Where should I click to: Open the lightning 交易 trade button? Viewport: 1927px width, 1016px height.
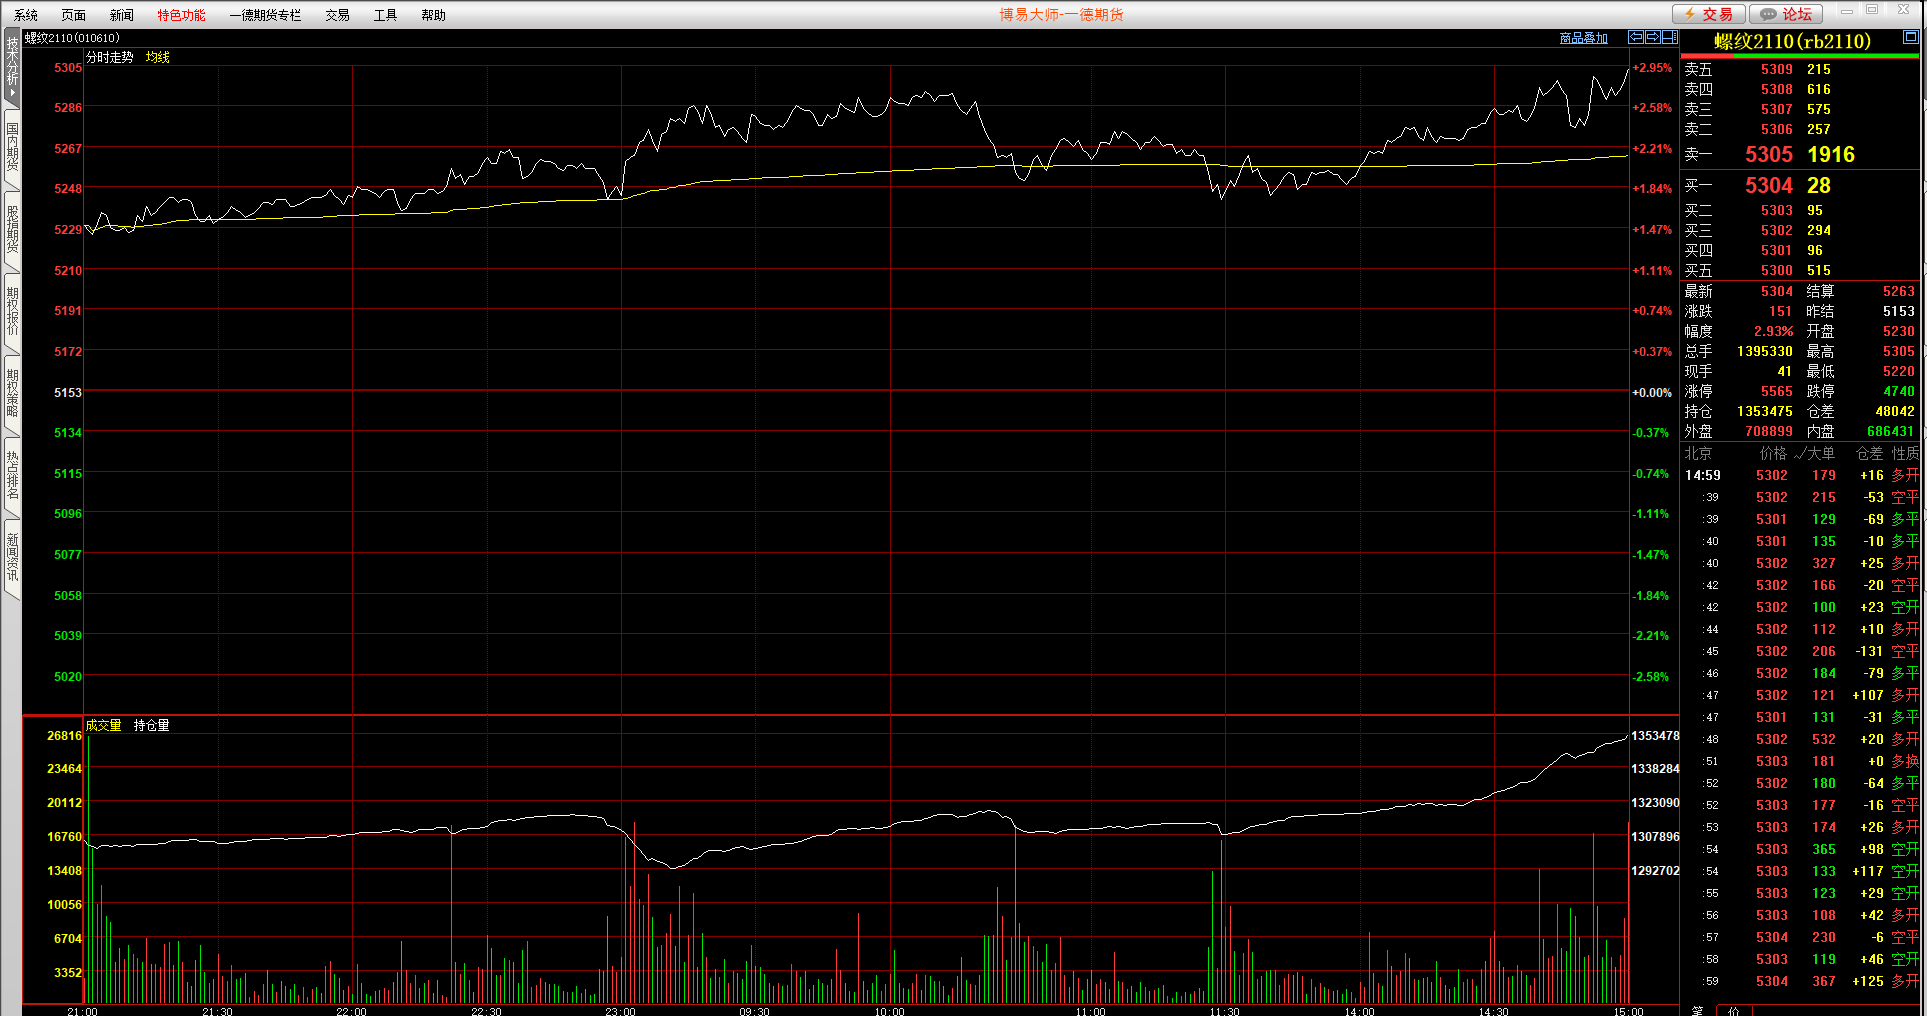(x=1709, y=14)
